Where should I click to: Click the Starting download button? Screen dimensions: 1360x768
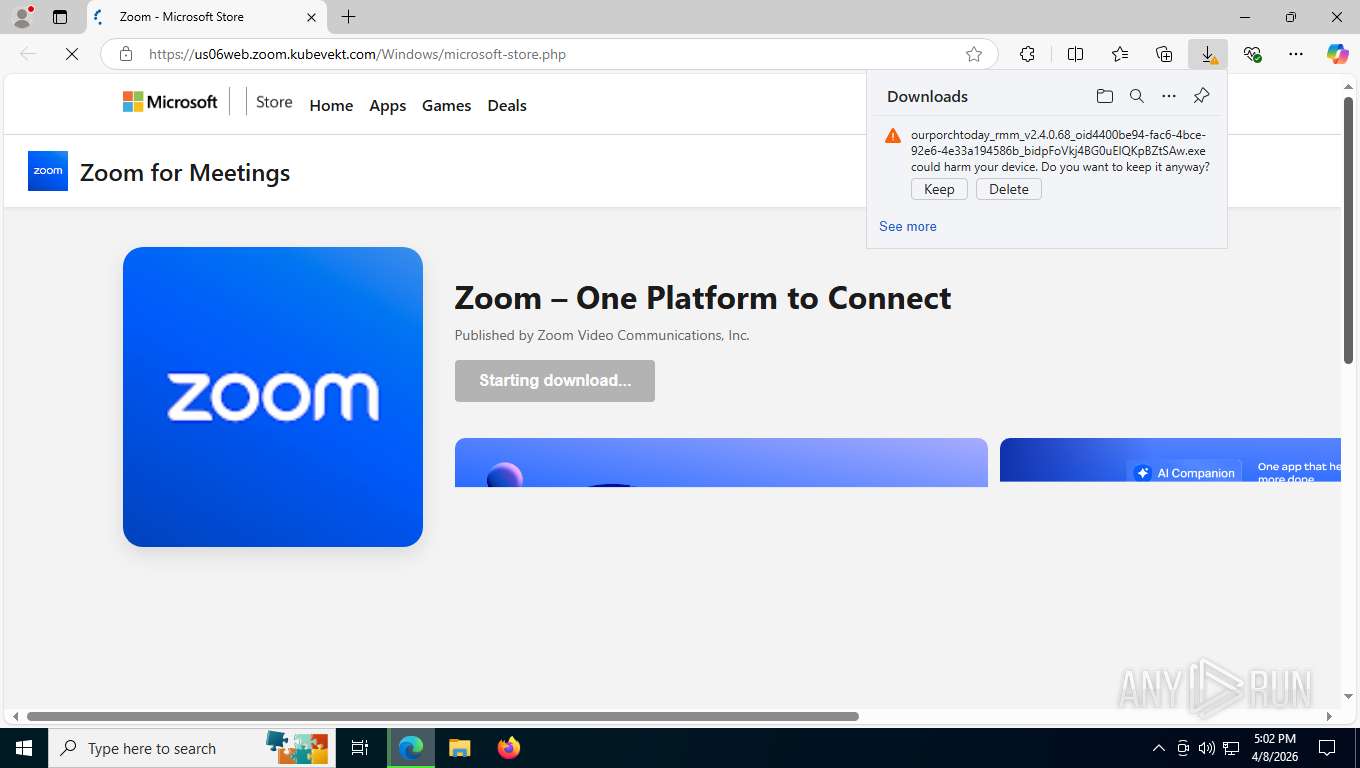(x=555, y=381)
